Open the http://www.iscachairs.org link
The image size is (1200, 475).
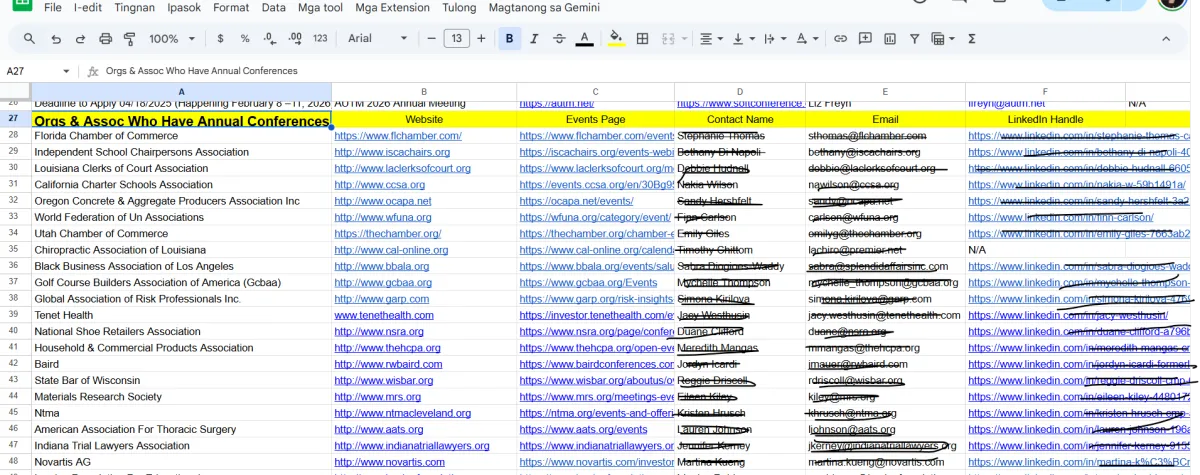[394, 152]
